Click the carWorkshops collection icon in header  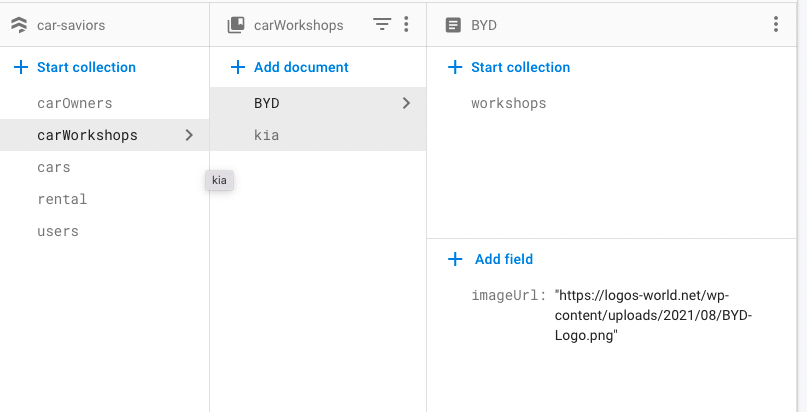[236, 25]
